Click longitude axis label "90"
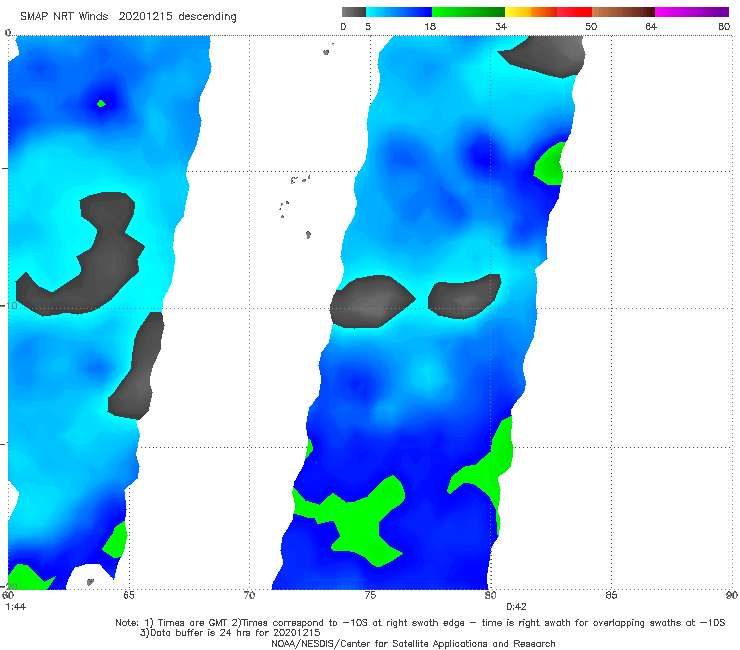 (732, 595)
